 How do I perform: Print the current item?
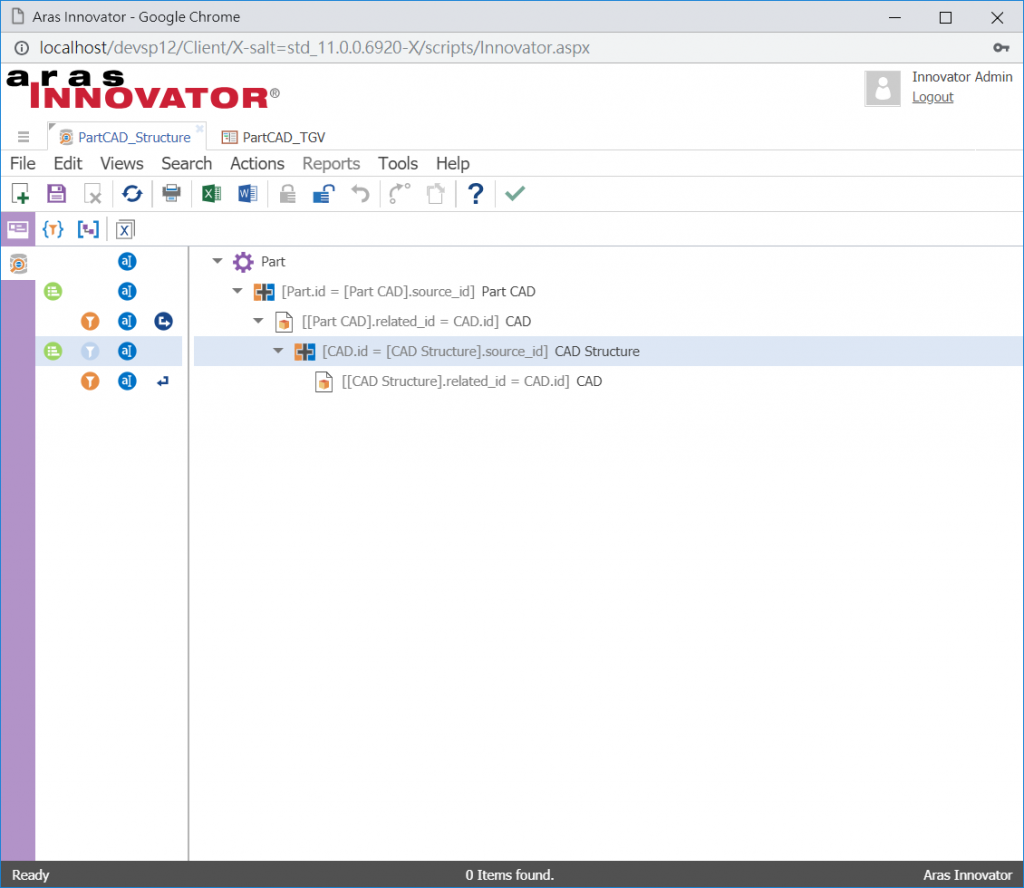click(x=172, y=193)
